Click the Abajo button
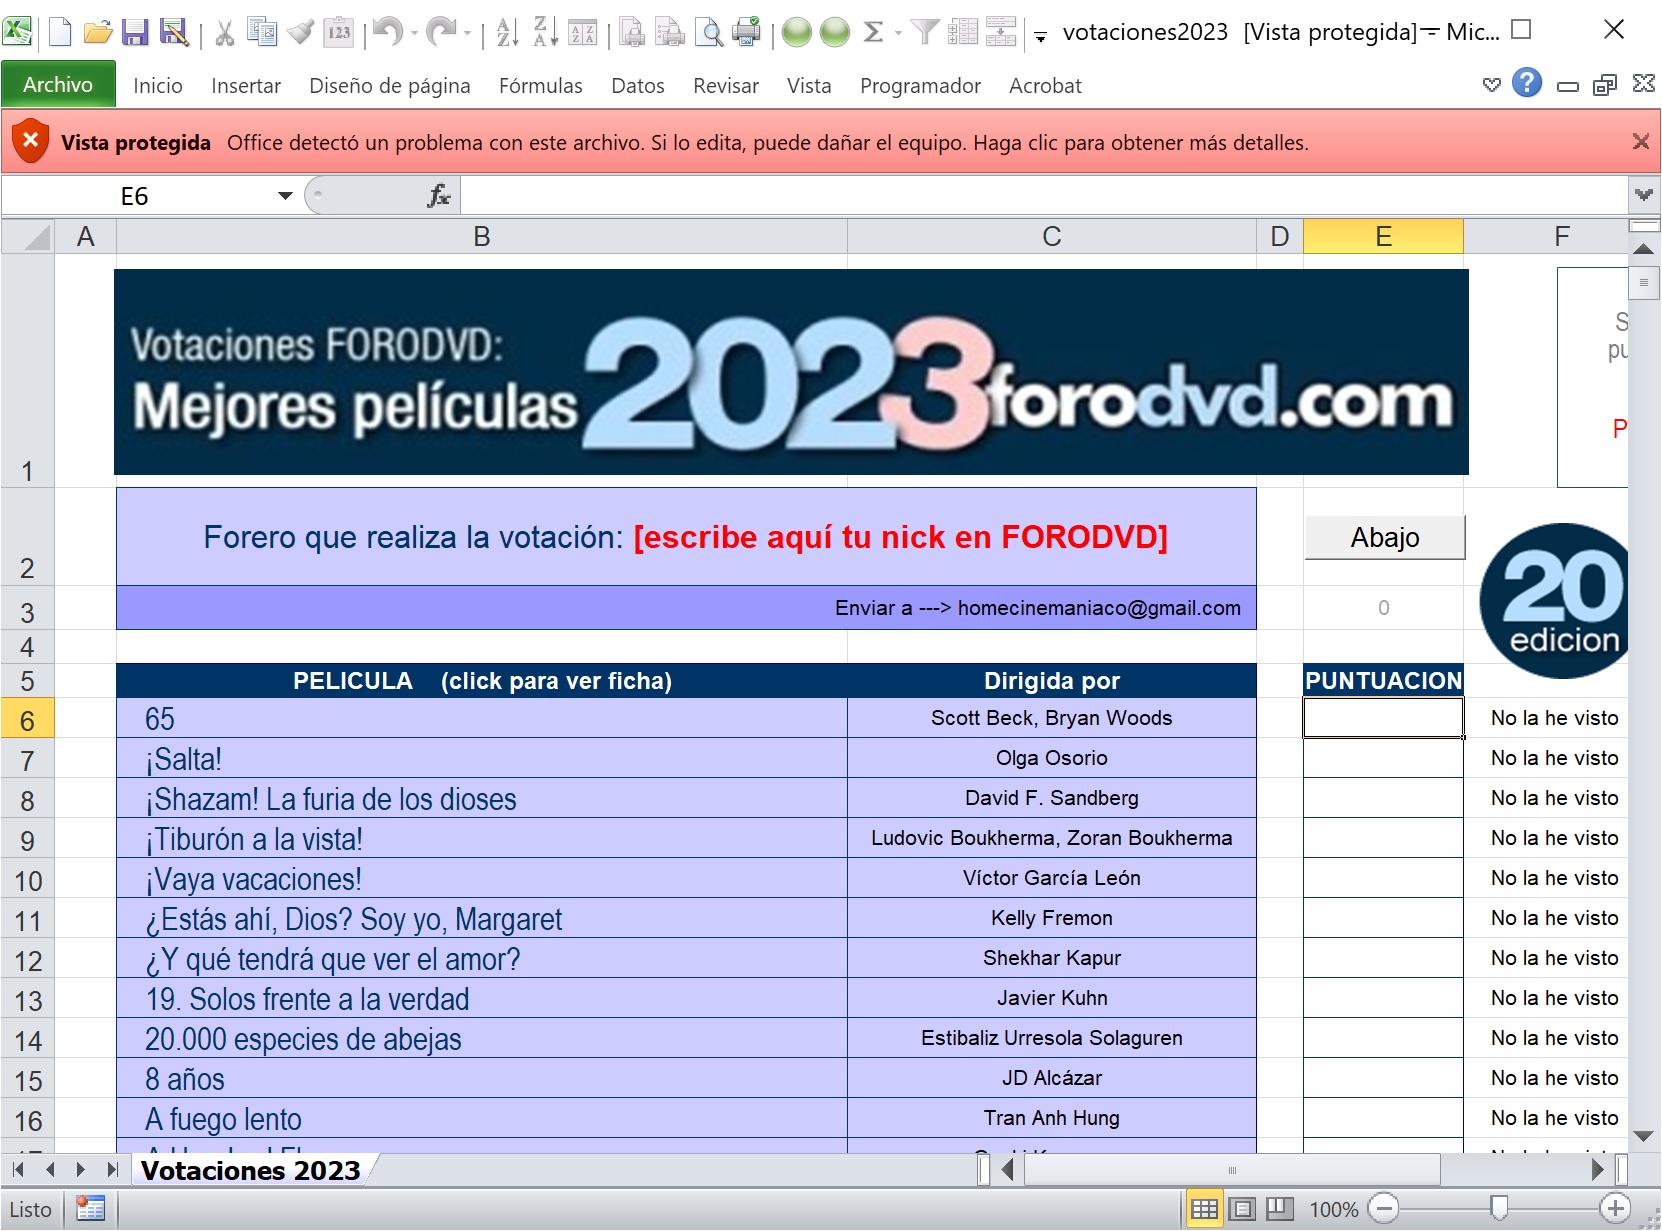 click(1385, 537)
